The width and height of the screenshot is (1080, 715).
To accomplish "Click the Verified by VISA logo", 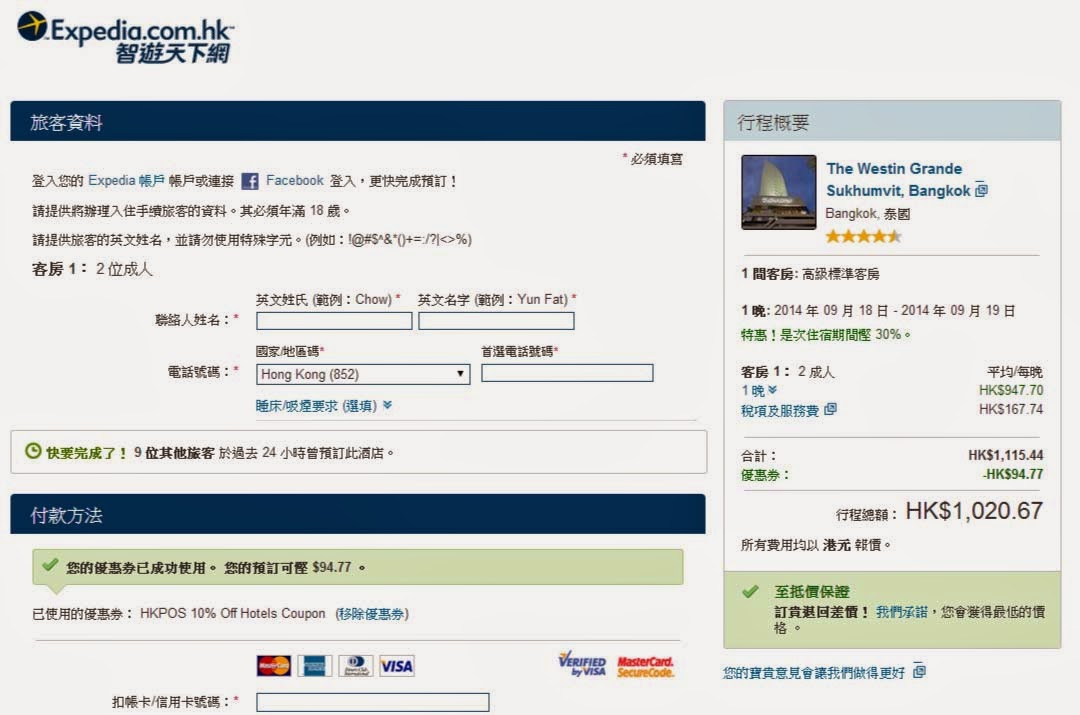I will tap(582, 665).
